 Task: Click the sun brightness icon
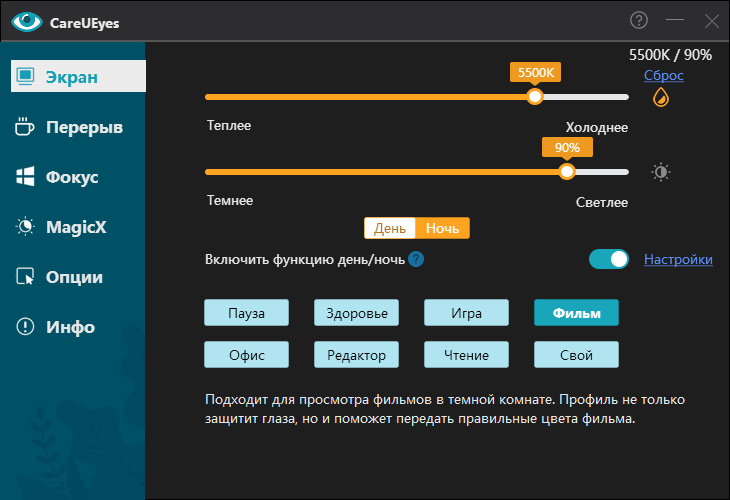(660, 172)
